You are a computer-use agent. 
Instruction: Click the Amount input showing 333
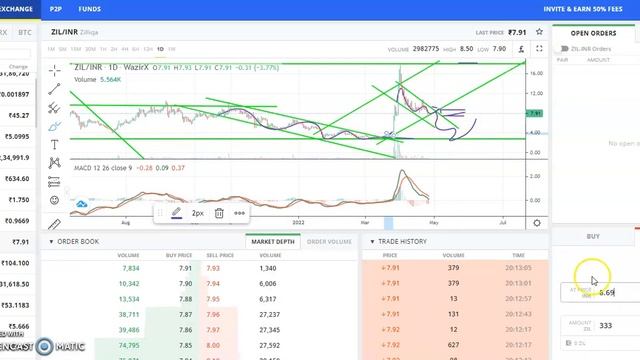(600, 325)
